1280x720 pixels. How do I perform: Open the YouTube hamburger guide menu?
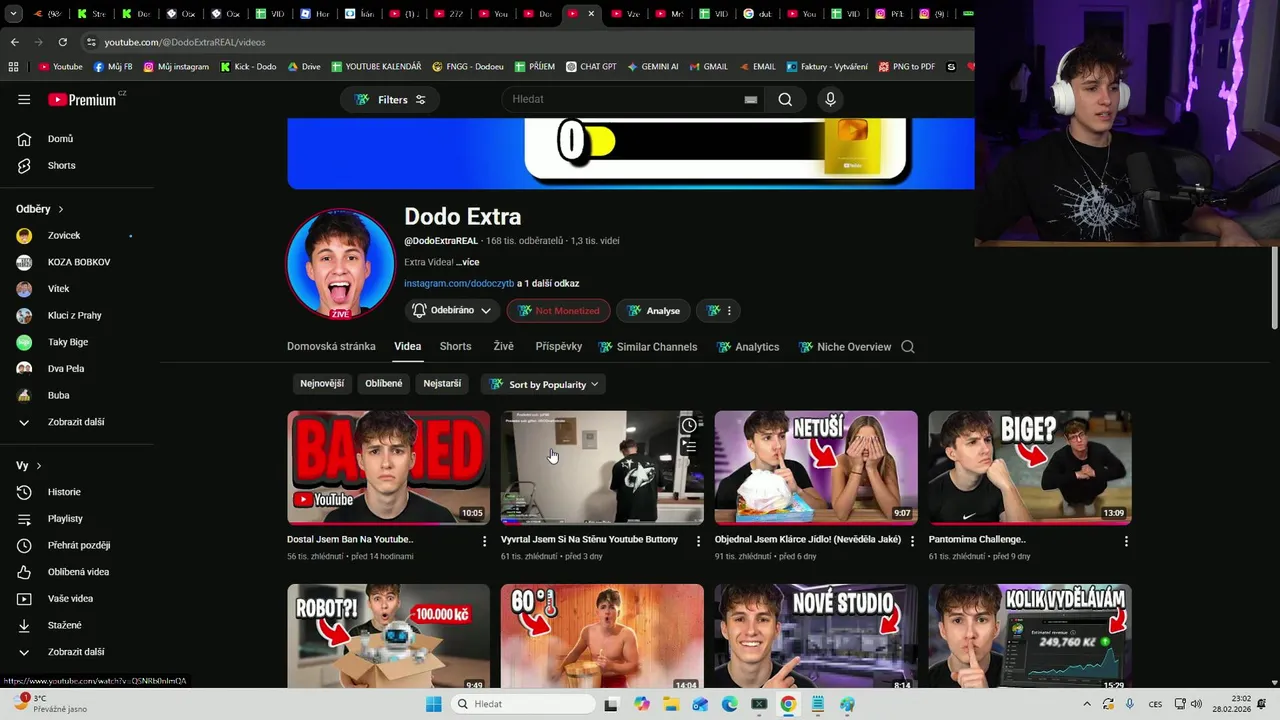(24, 99)
